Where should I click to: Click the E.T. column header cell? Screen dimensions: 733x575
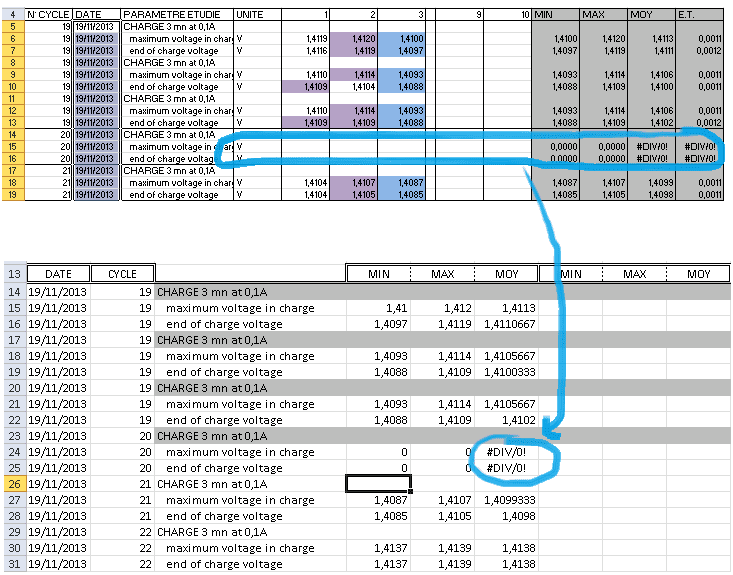pyautogui.click(x=699, y=15)
